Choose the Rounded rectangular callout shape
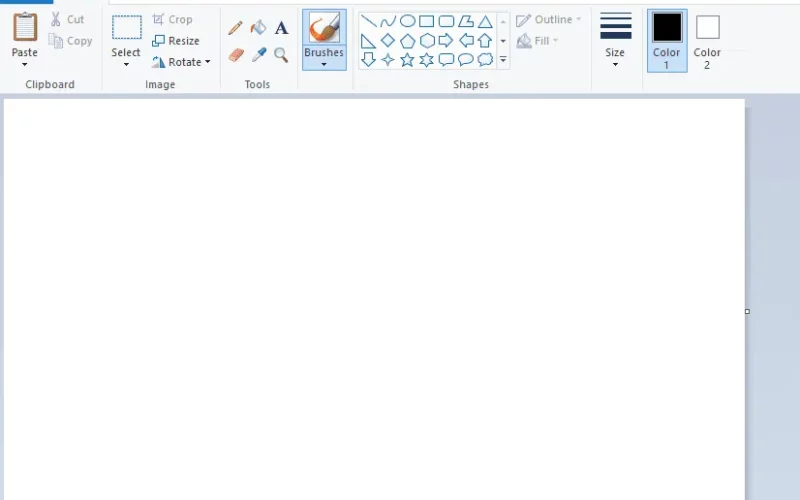Screen dimensions: 800x500 446,60
